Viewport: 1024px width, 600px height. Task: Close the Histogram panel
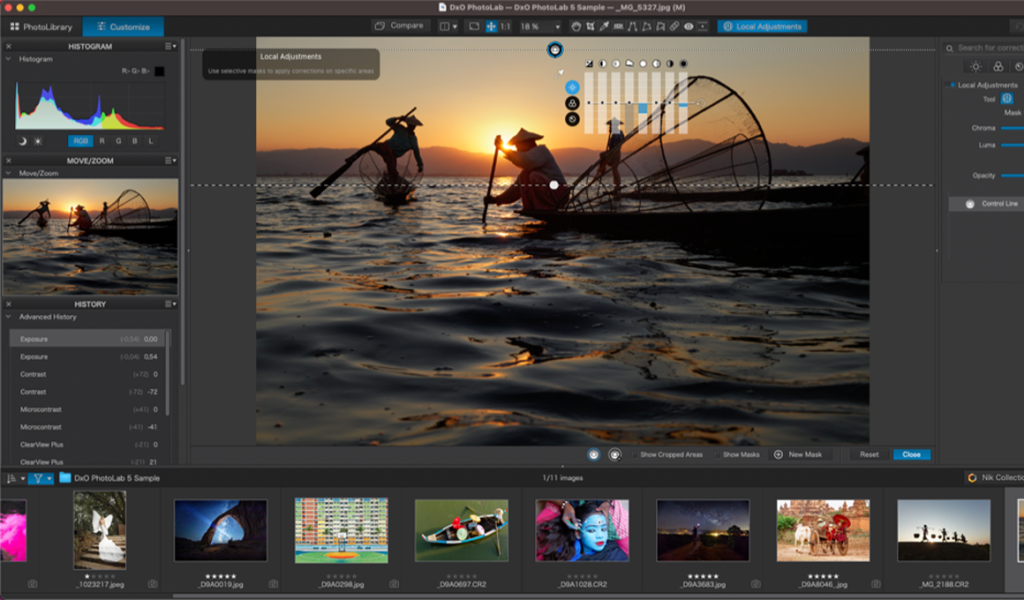coord(8,46)
